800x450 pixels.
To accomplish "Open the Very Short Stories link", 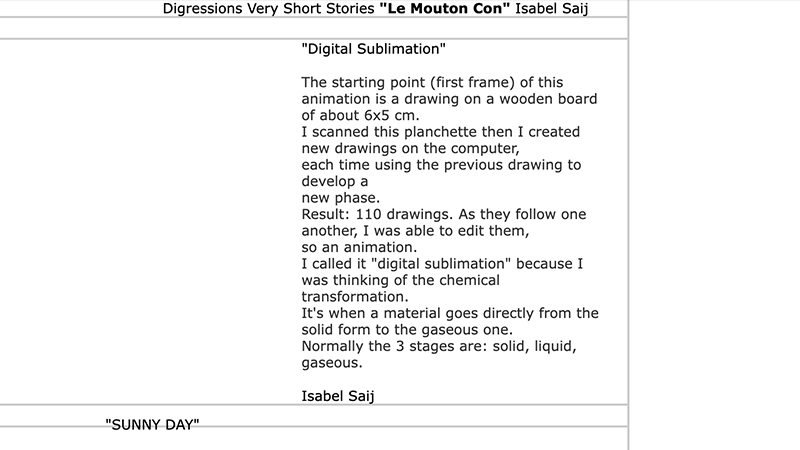I will click(x=312, y=10).
